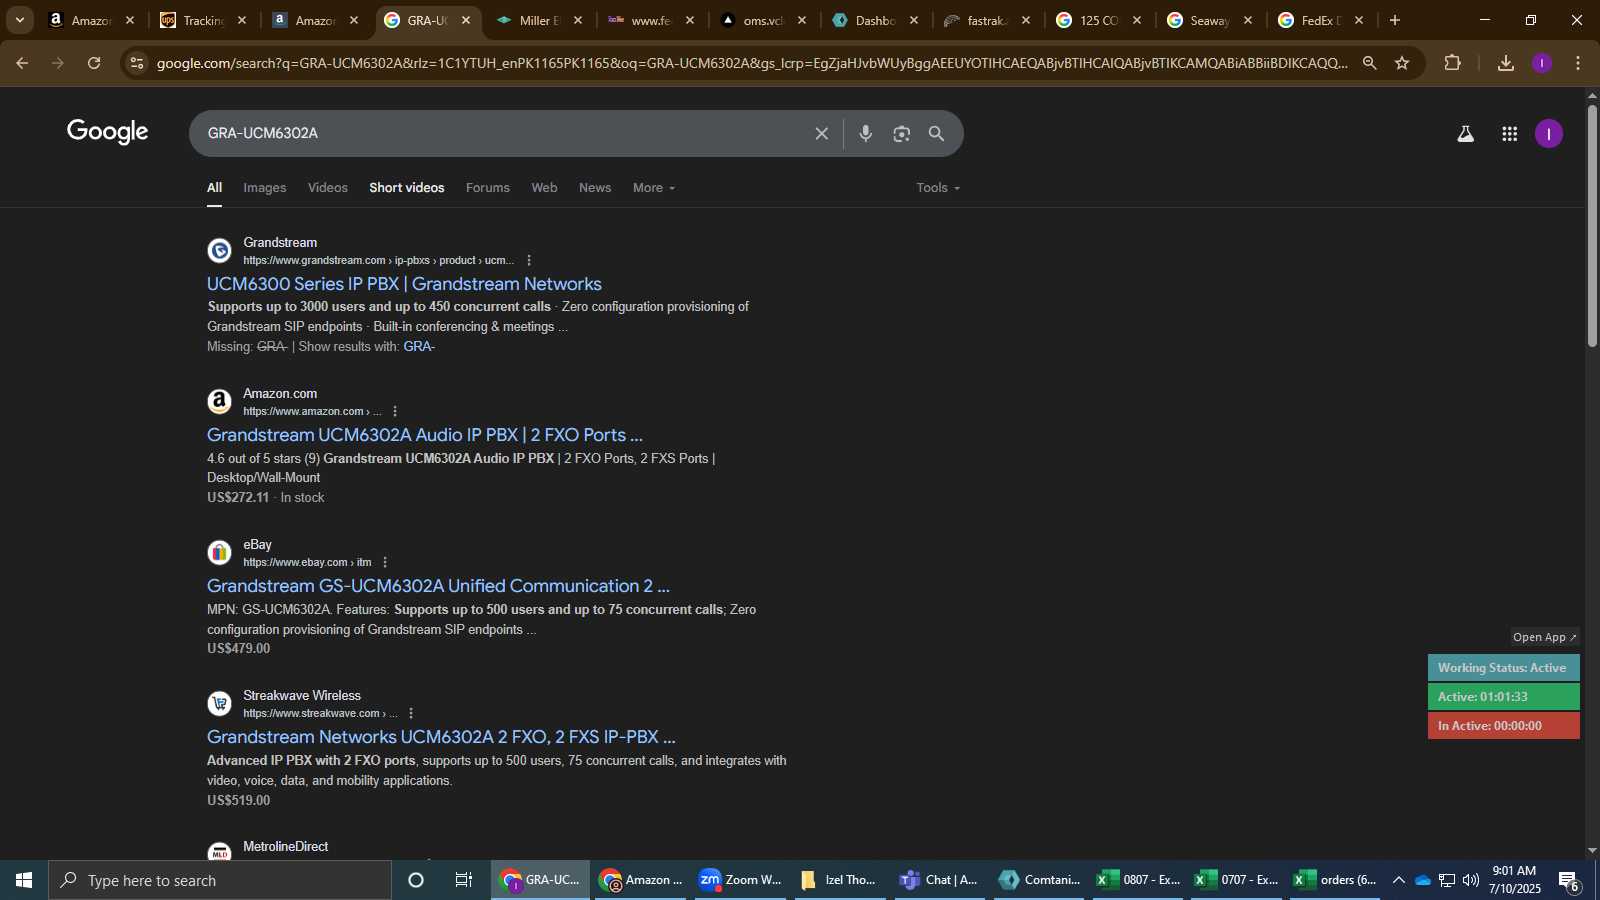Viewport: 1600px width, 900px height.
Task: Open Cortana circle on taskbar
Action: click(x=416, y=880)
